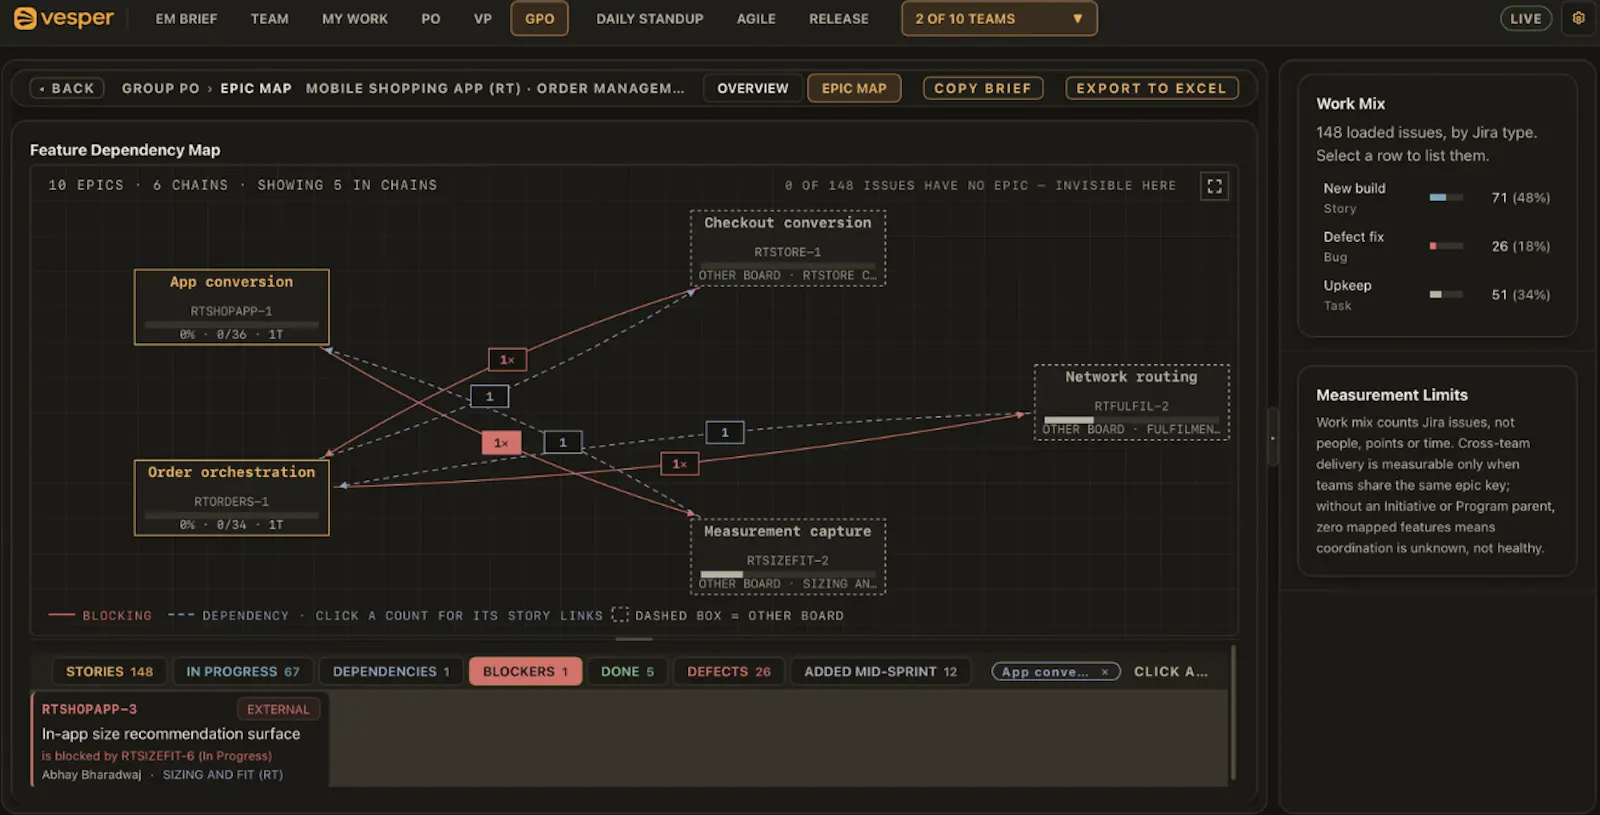Open the RTSHOPAPP-3 issue card

(x=180, y=740)
